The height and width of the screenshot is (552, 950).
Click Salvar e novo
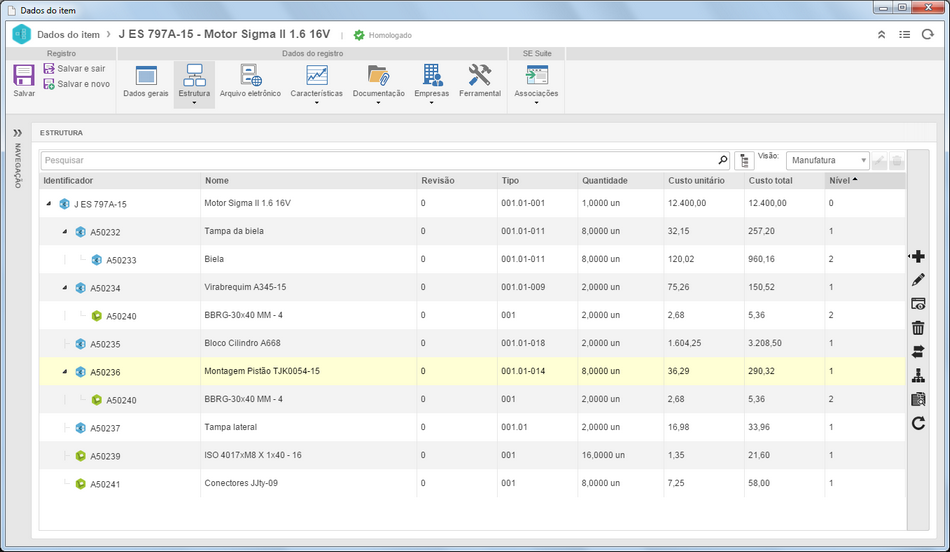click(77, 84)
